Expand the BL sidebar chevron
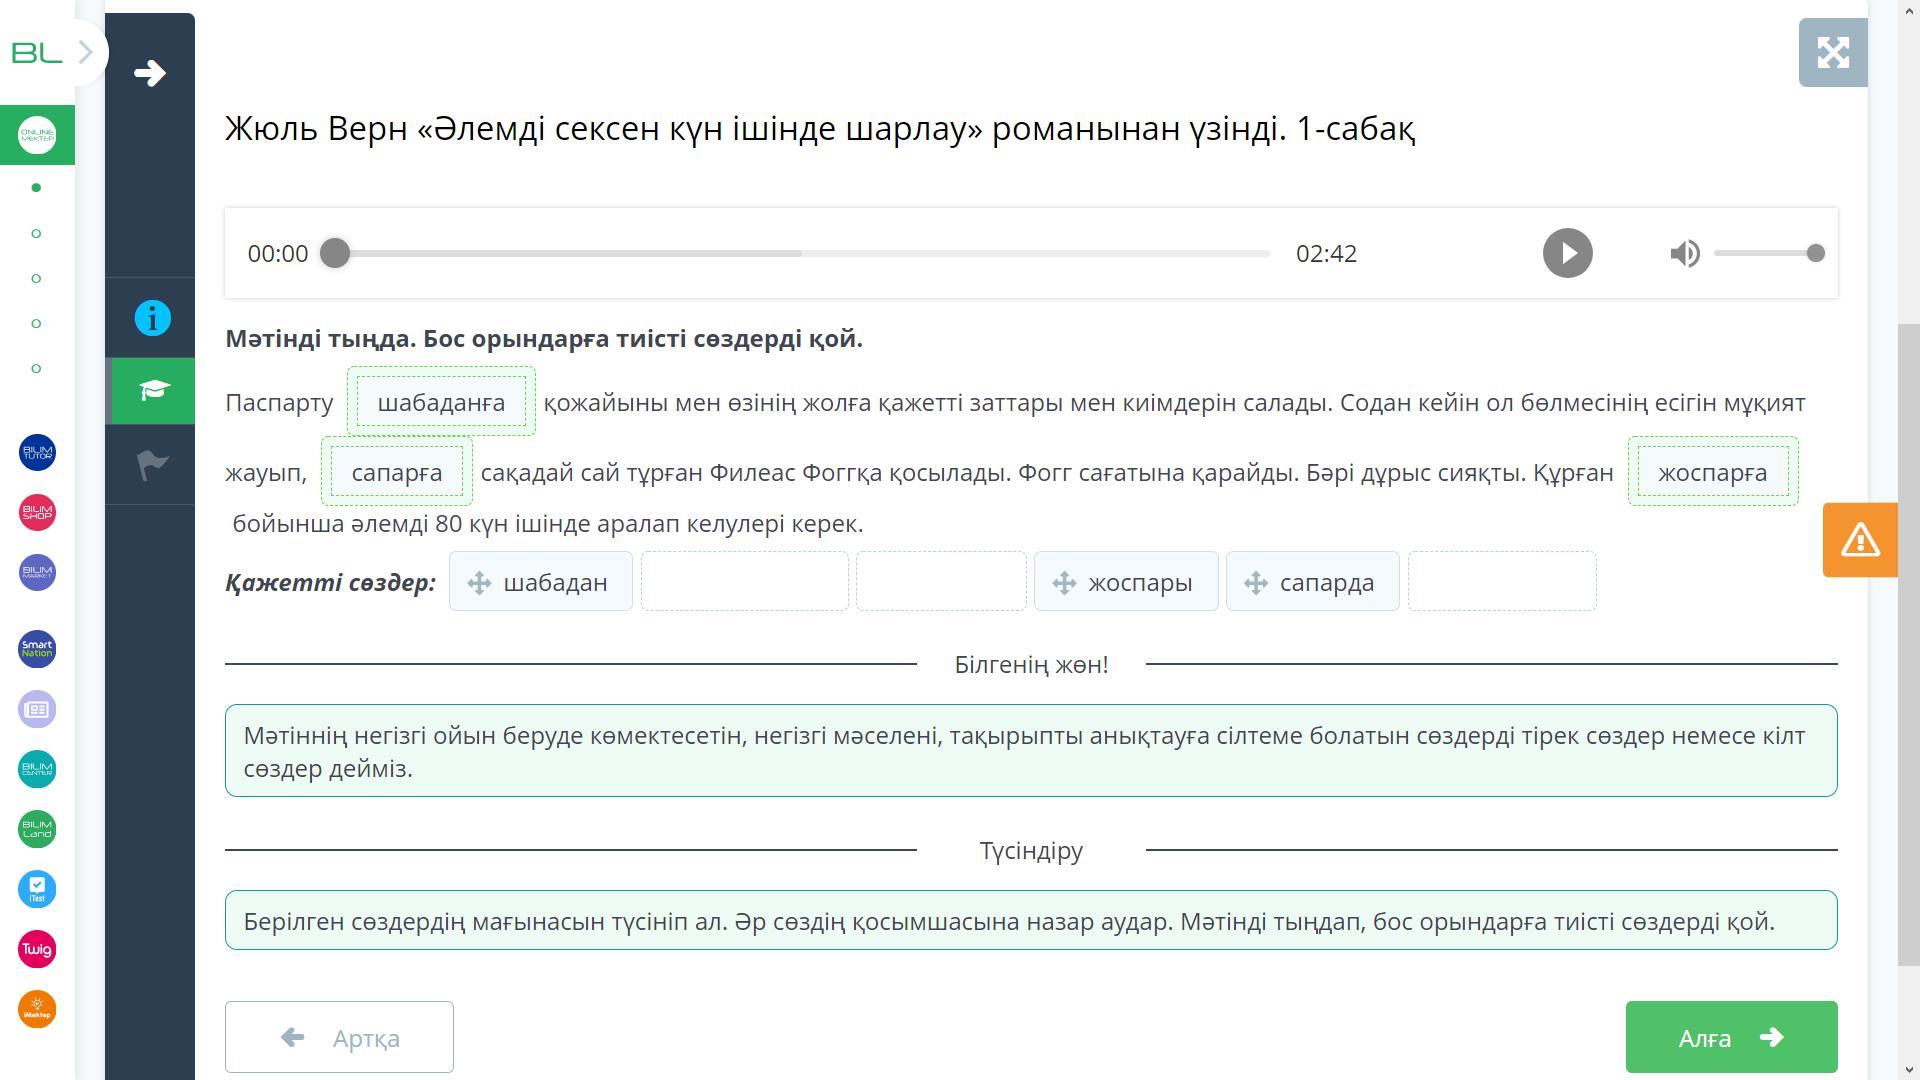Viewport: 1920px width, 1080px height. point(86,52)
